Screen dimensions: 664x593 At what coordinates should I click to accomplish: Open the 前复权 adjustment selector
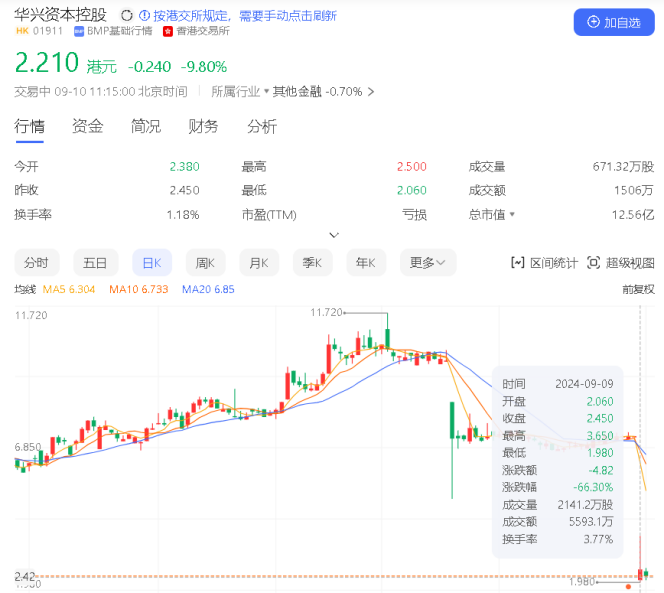click(638, 289)
